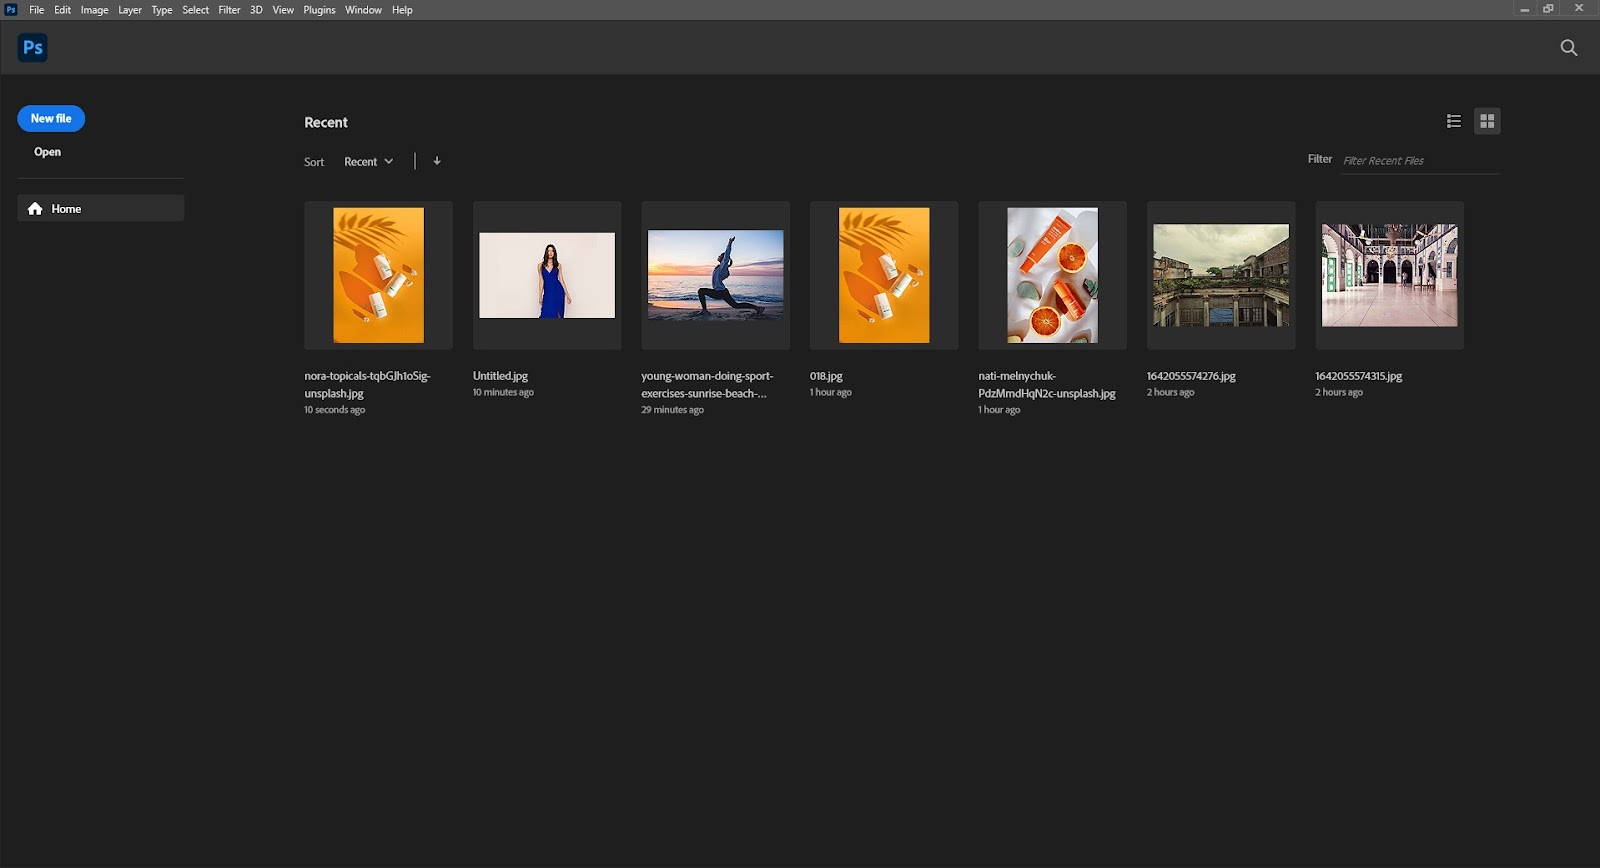Click the Open button
Image resolution: width=1600 pixels, height=868 pixels.
[x=47, y=152]
